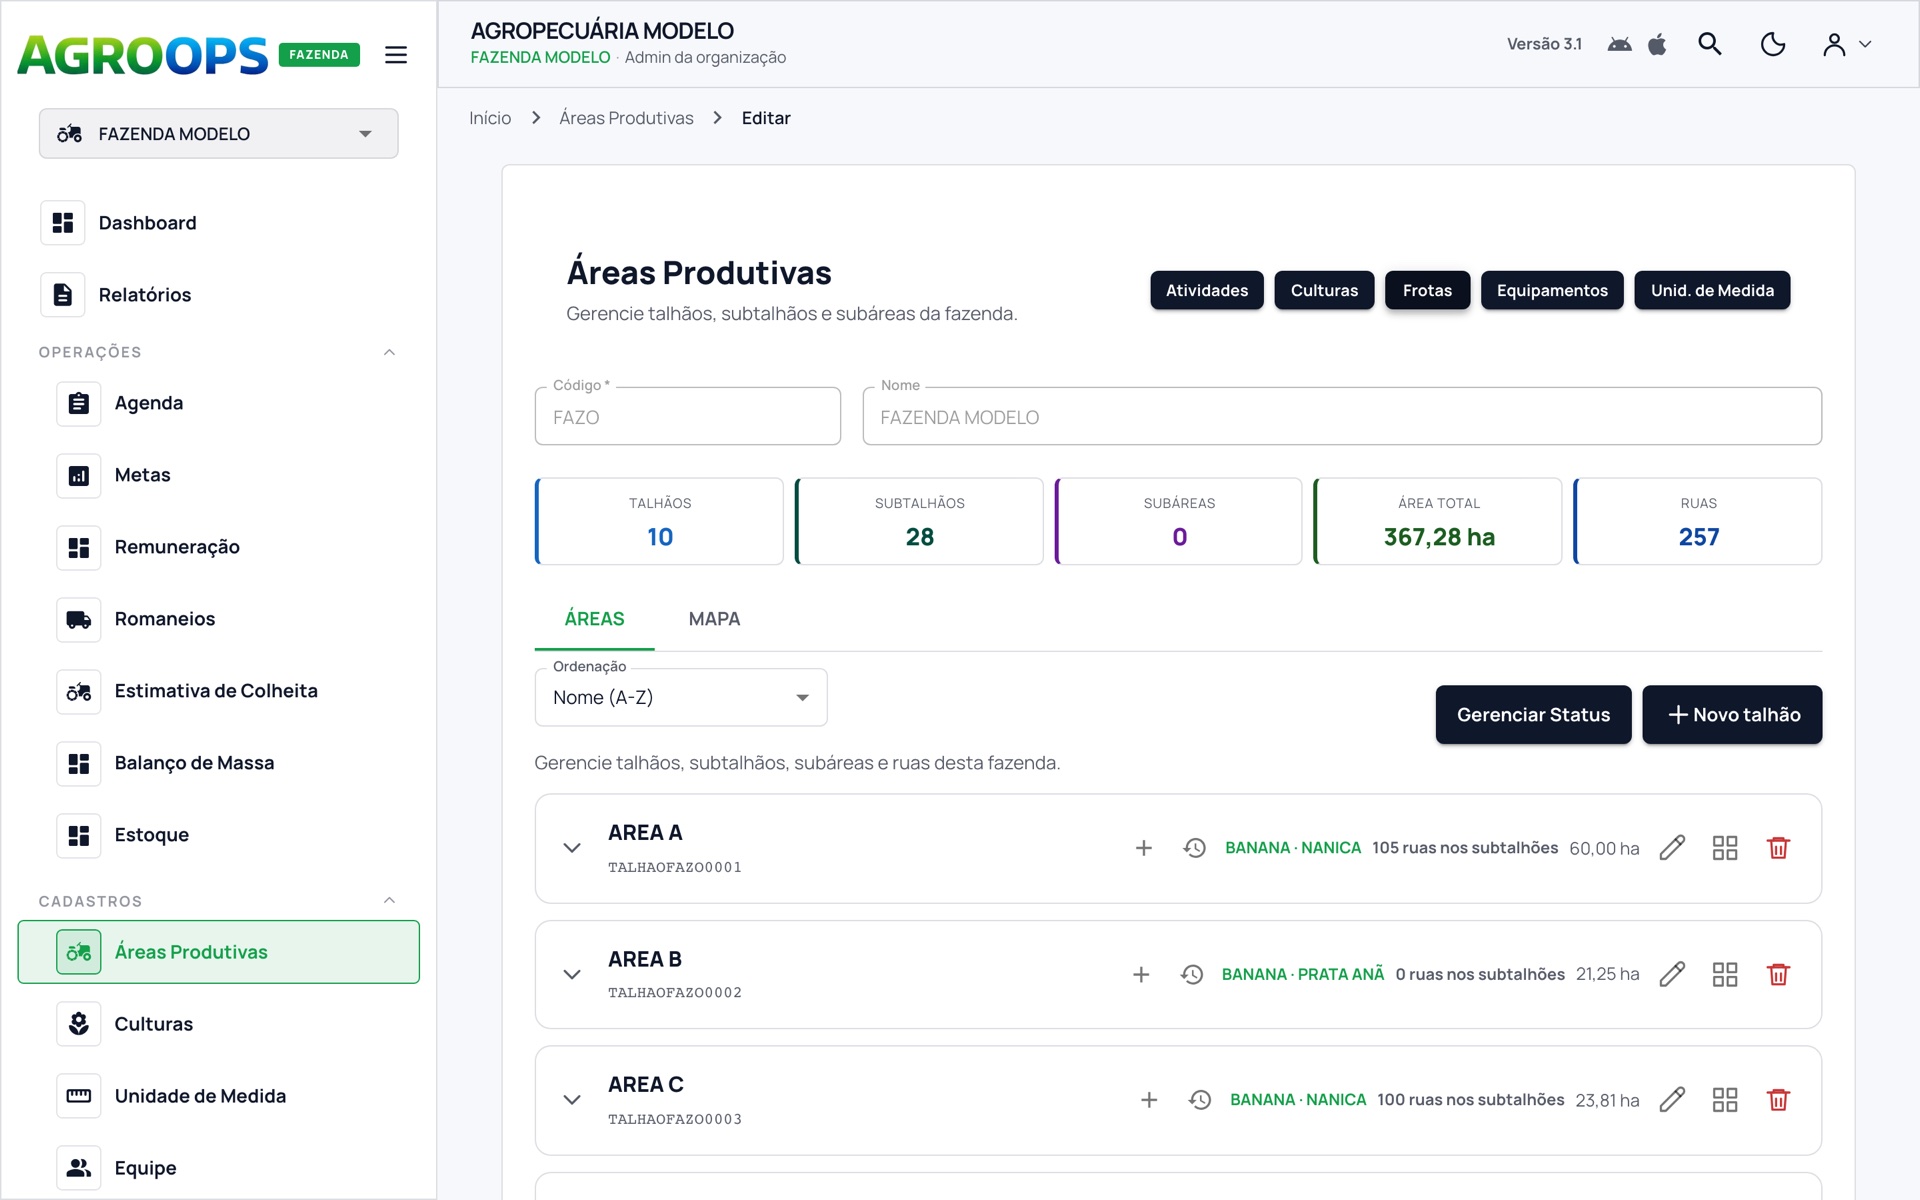This screenshot has width=1920, height=1200.
Task: Toggle the hamburger sidebar menu
Action: (396, 55)
